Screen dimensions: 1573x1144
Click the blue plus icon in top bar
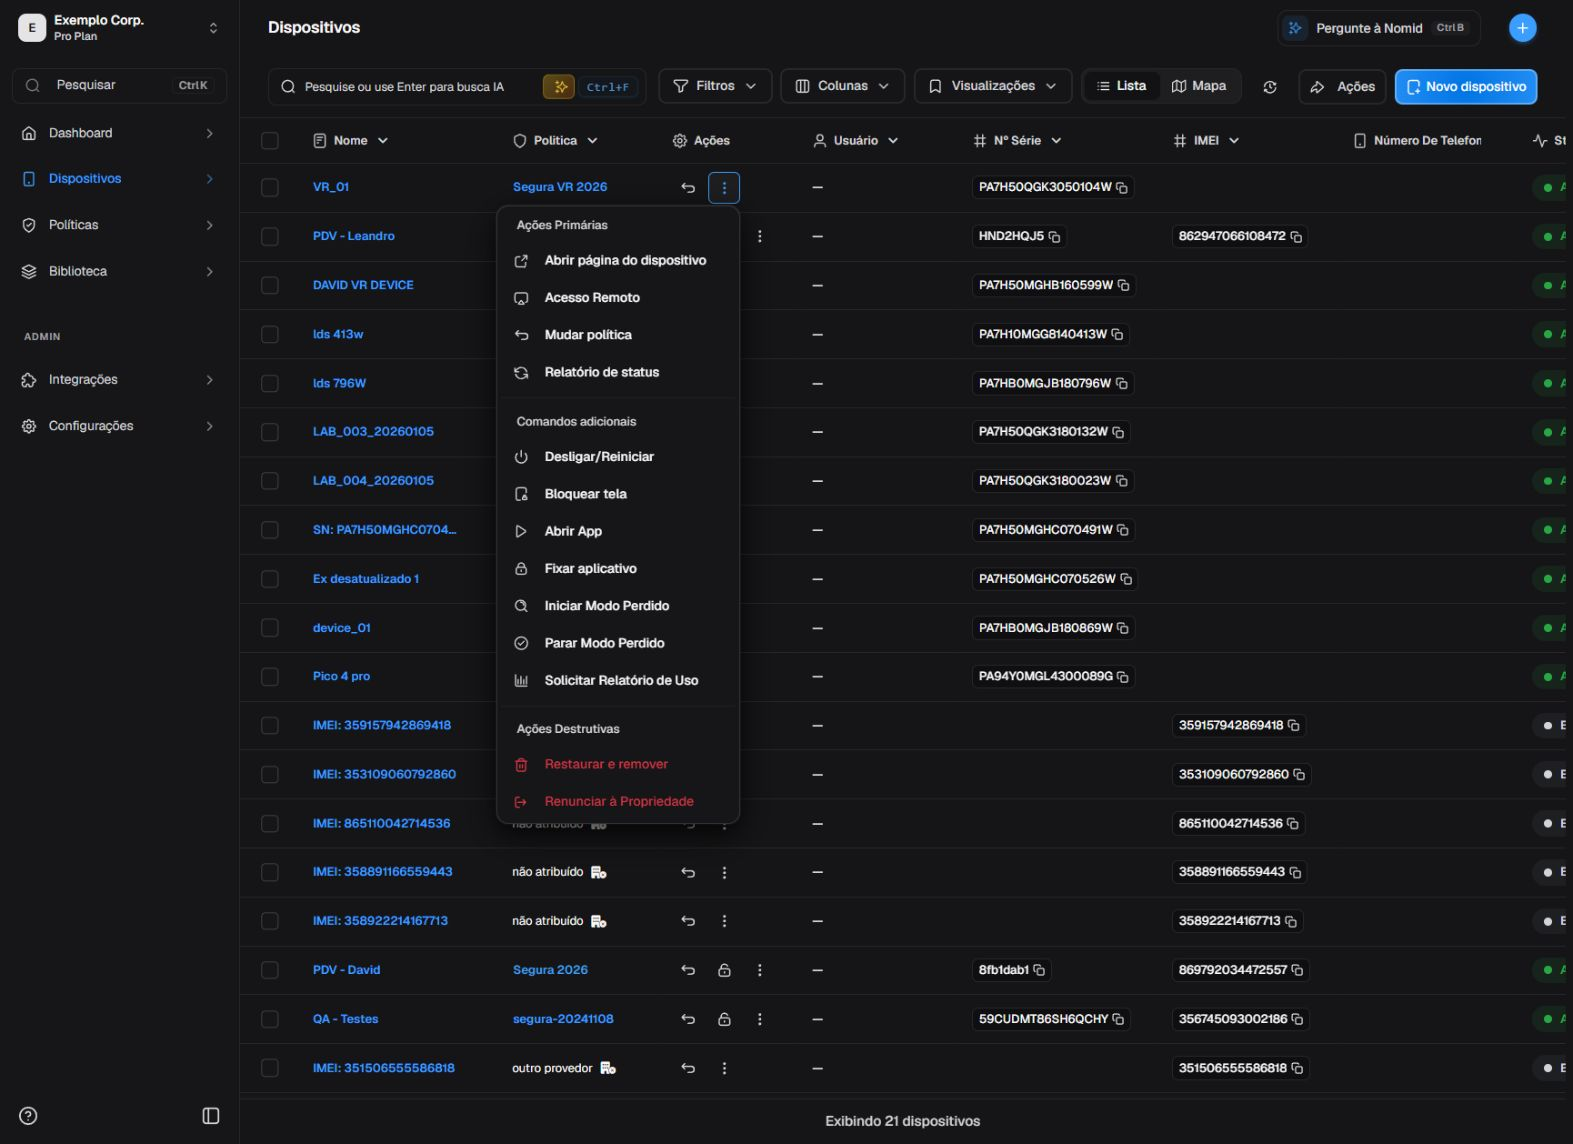[1522, 28]
